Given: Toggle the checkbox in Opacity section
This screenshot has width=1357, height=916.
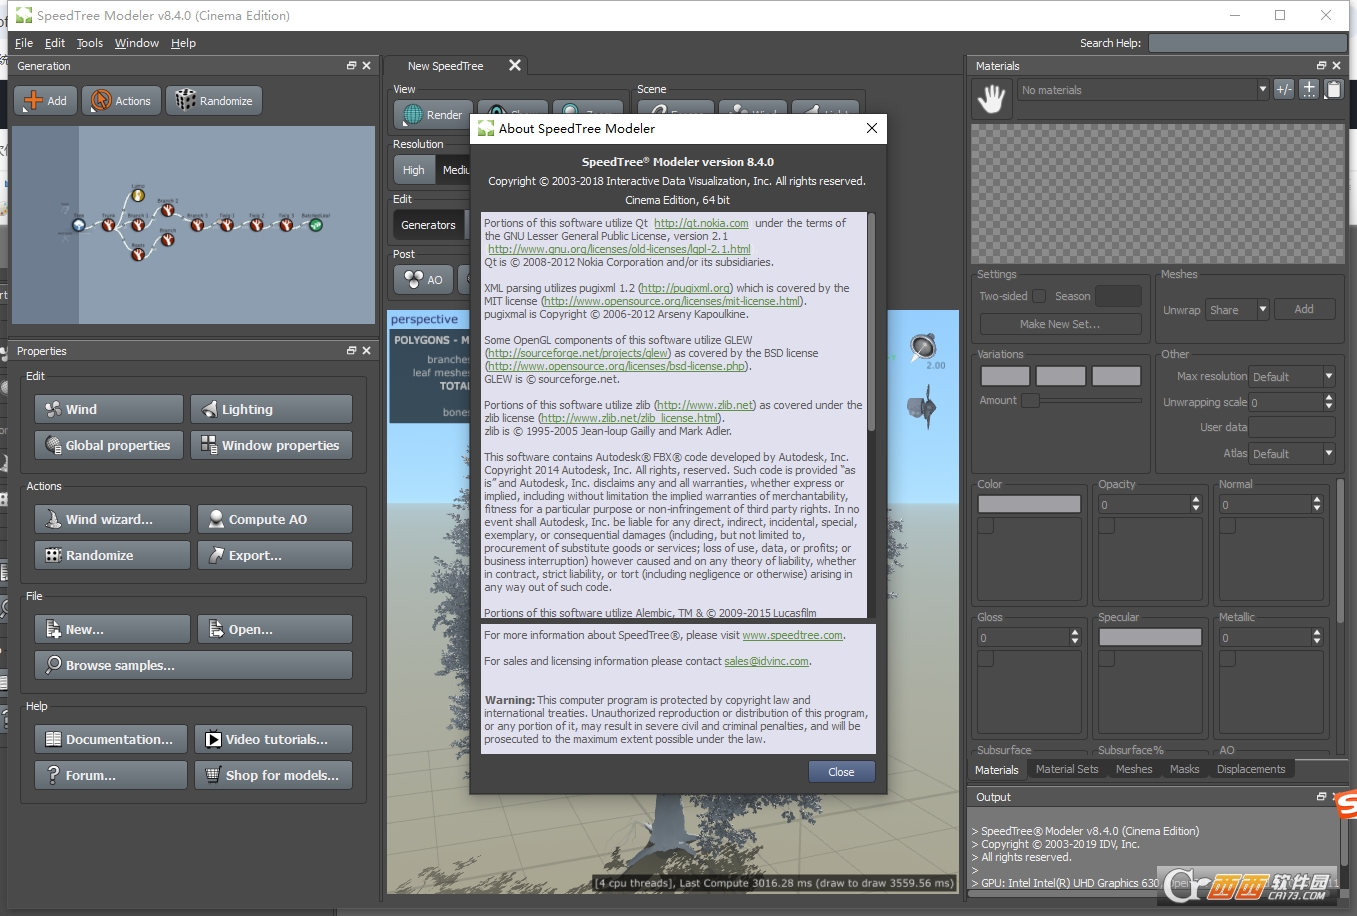Looking at the screenshot, I should coord(1107,526).
